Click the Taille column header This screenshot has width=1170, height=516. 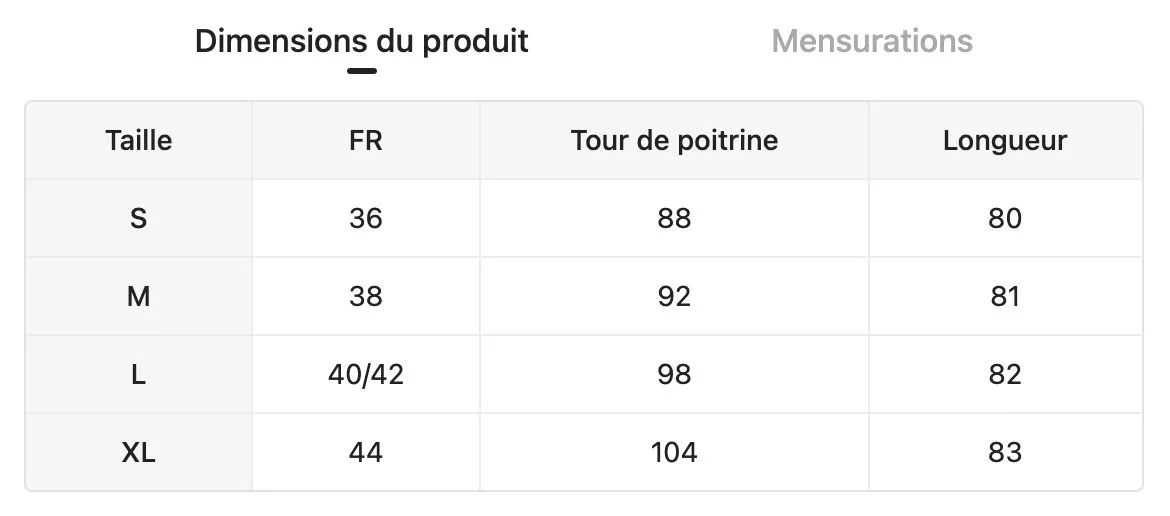139,140
